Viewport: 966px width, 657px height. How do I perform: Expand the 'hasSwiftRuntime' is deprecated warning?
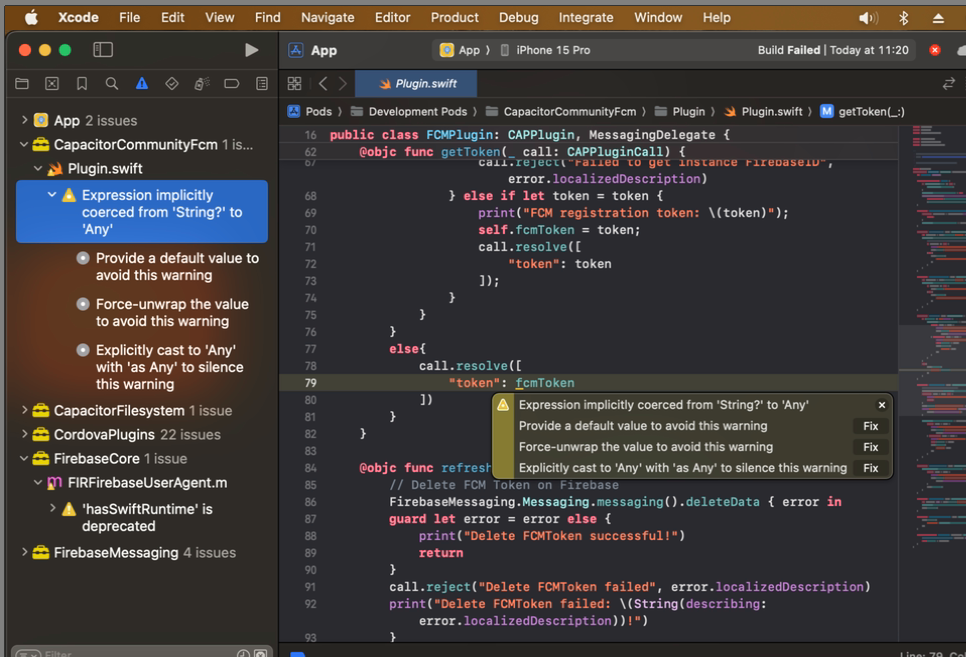click(x=52, y=508)
